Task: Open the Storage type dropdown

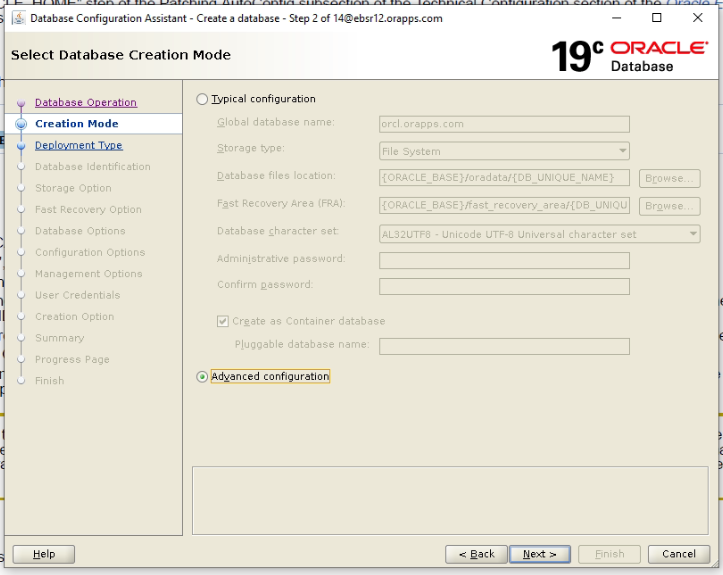Action: coord(504,151)
